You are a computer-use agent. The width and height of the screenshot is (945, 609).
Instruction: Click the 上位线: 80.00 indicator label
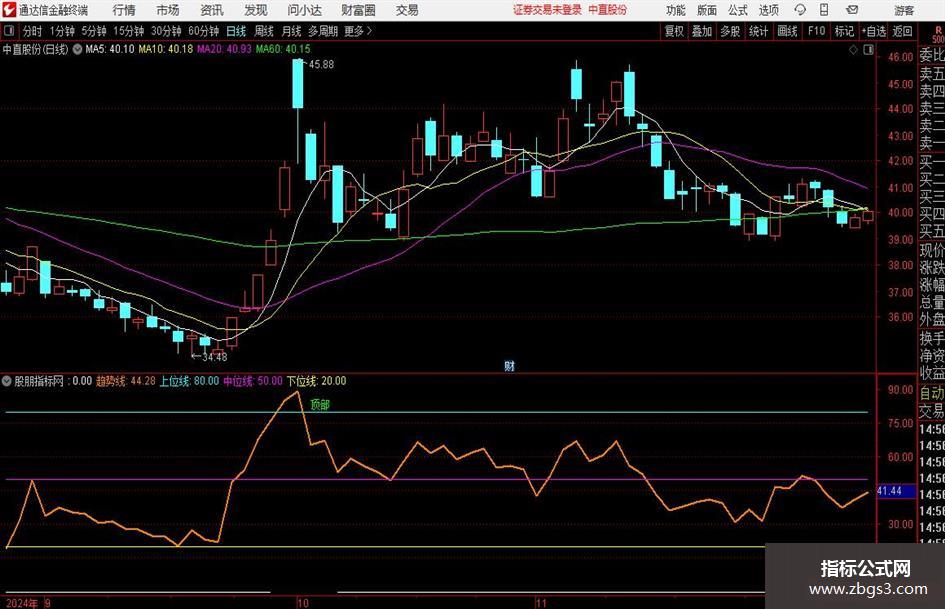[x=189, y=381]
